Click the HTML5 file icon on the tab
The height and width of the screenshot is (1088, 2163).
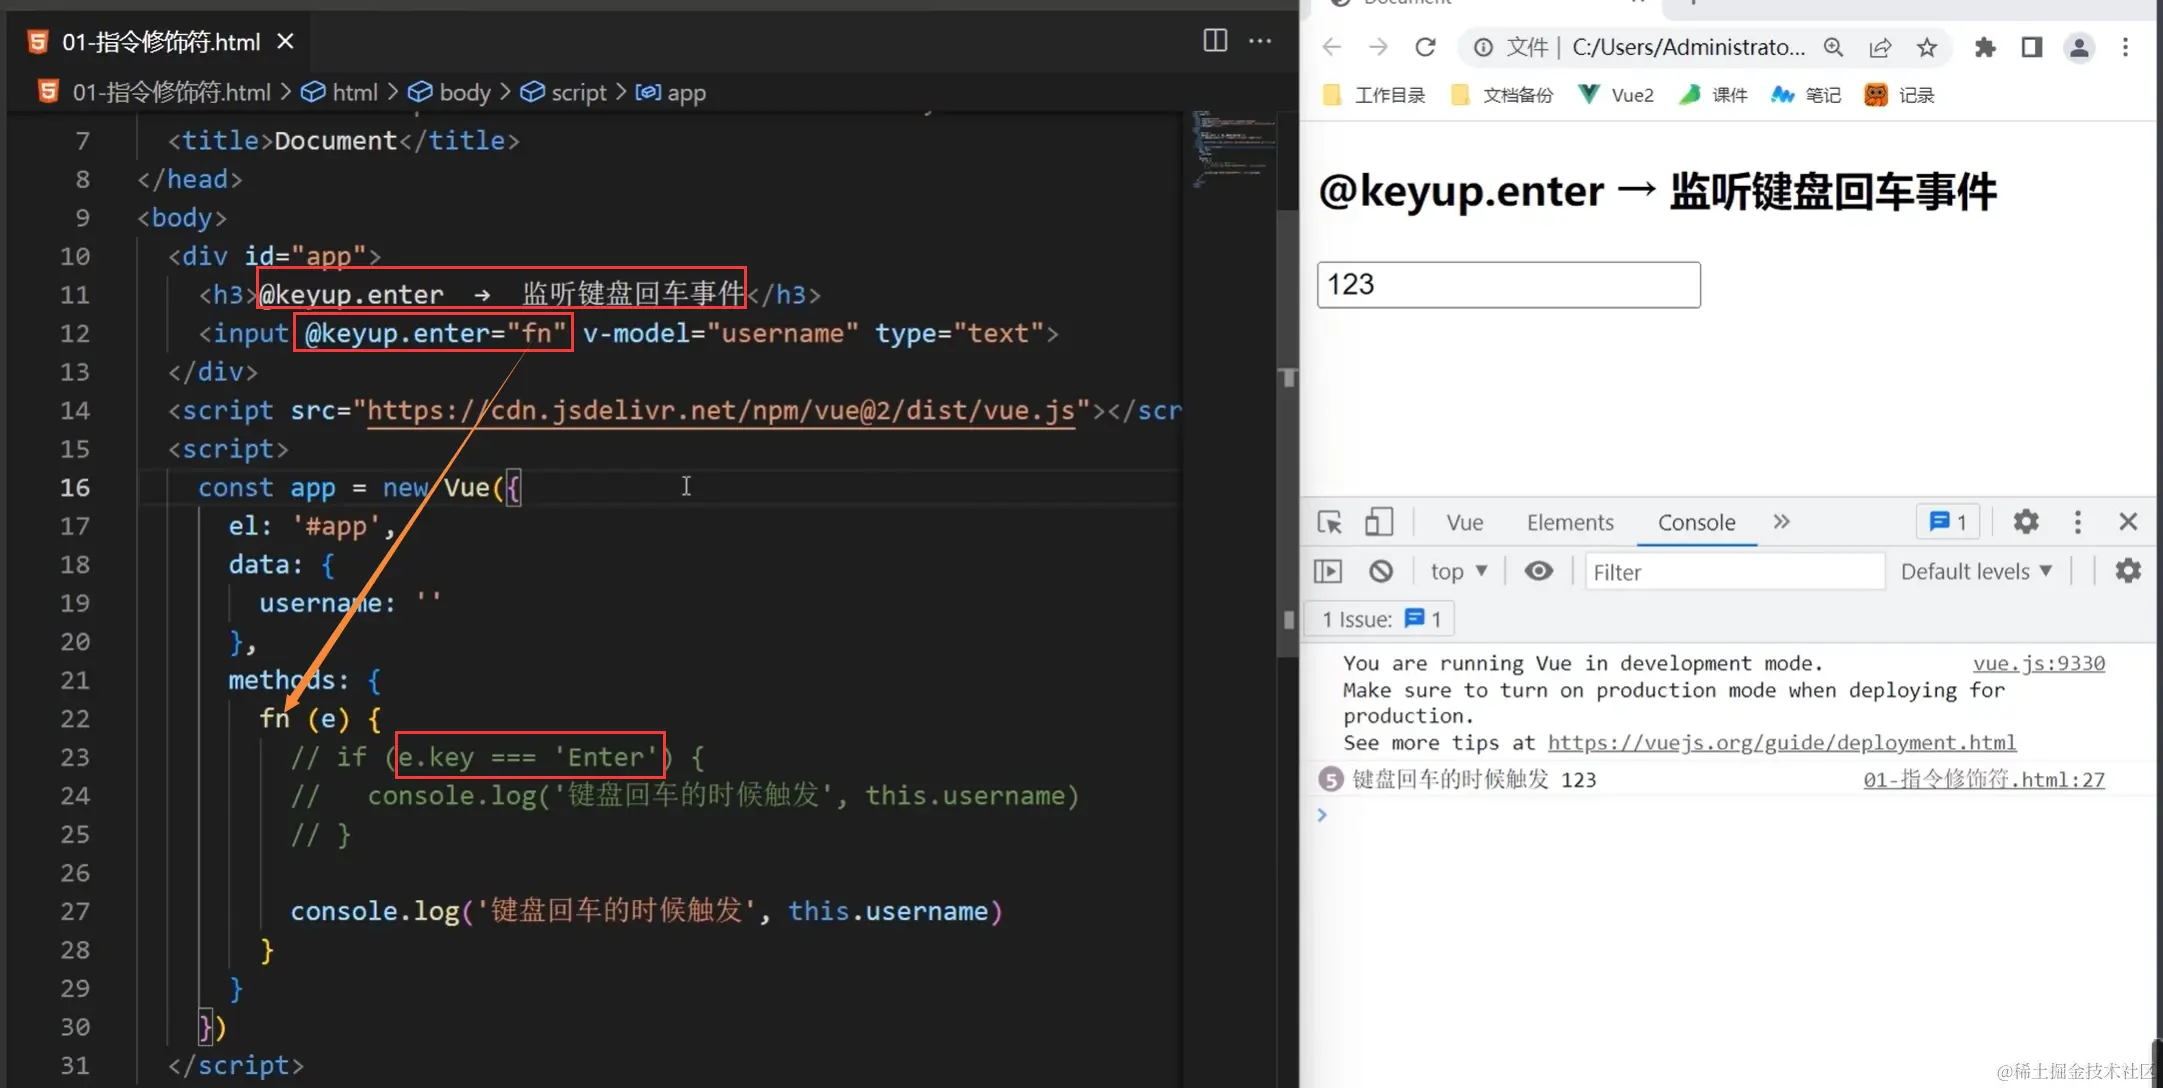coord(38,42)
